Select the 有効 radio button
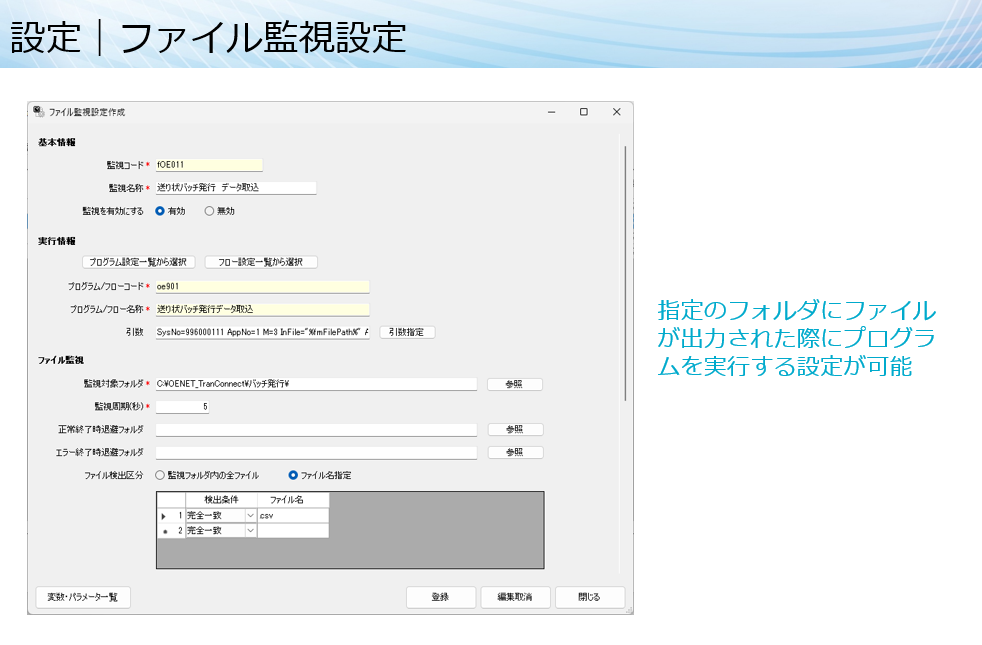 [x=159, y=211]
